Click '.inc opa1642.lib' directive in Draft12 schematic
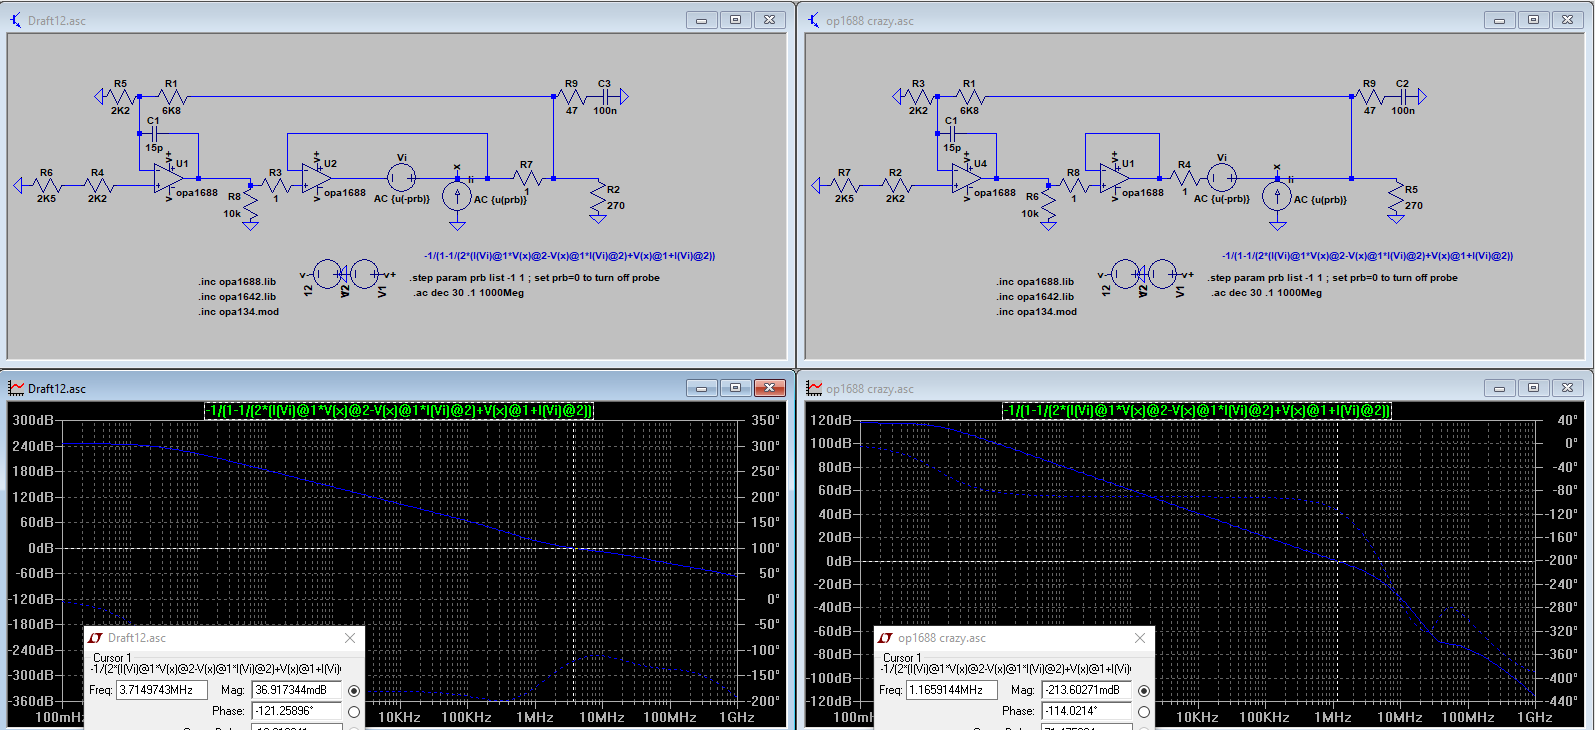 click(237, 297)
